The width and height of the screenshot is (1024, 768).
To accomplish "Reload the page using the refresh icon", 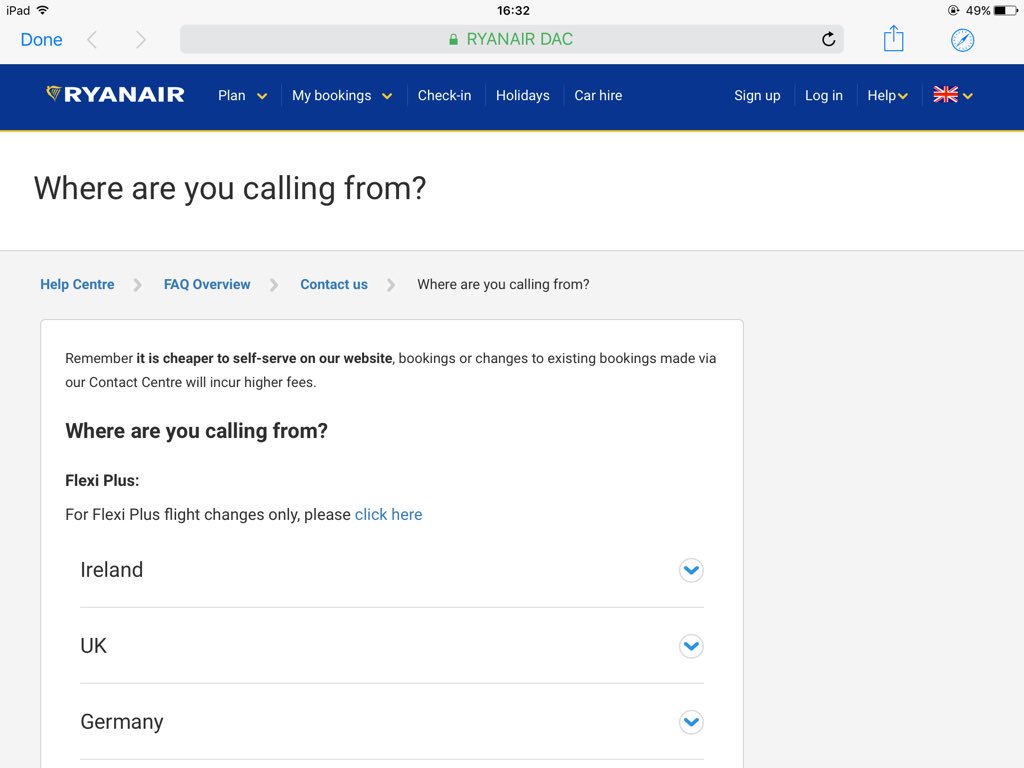I will click(828, 39).
